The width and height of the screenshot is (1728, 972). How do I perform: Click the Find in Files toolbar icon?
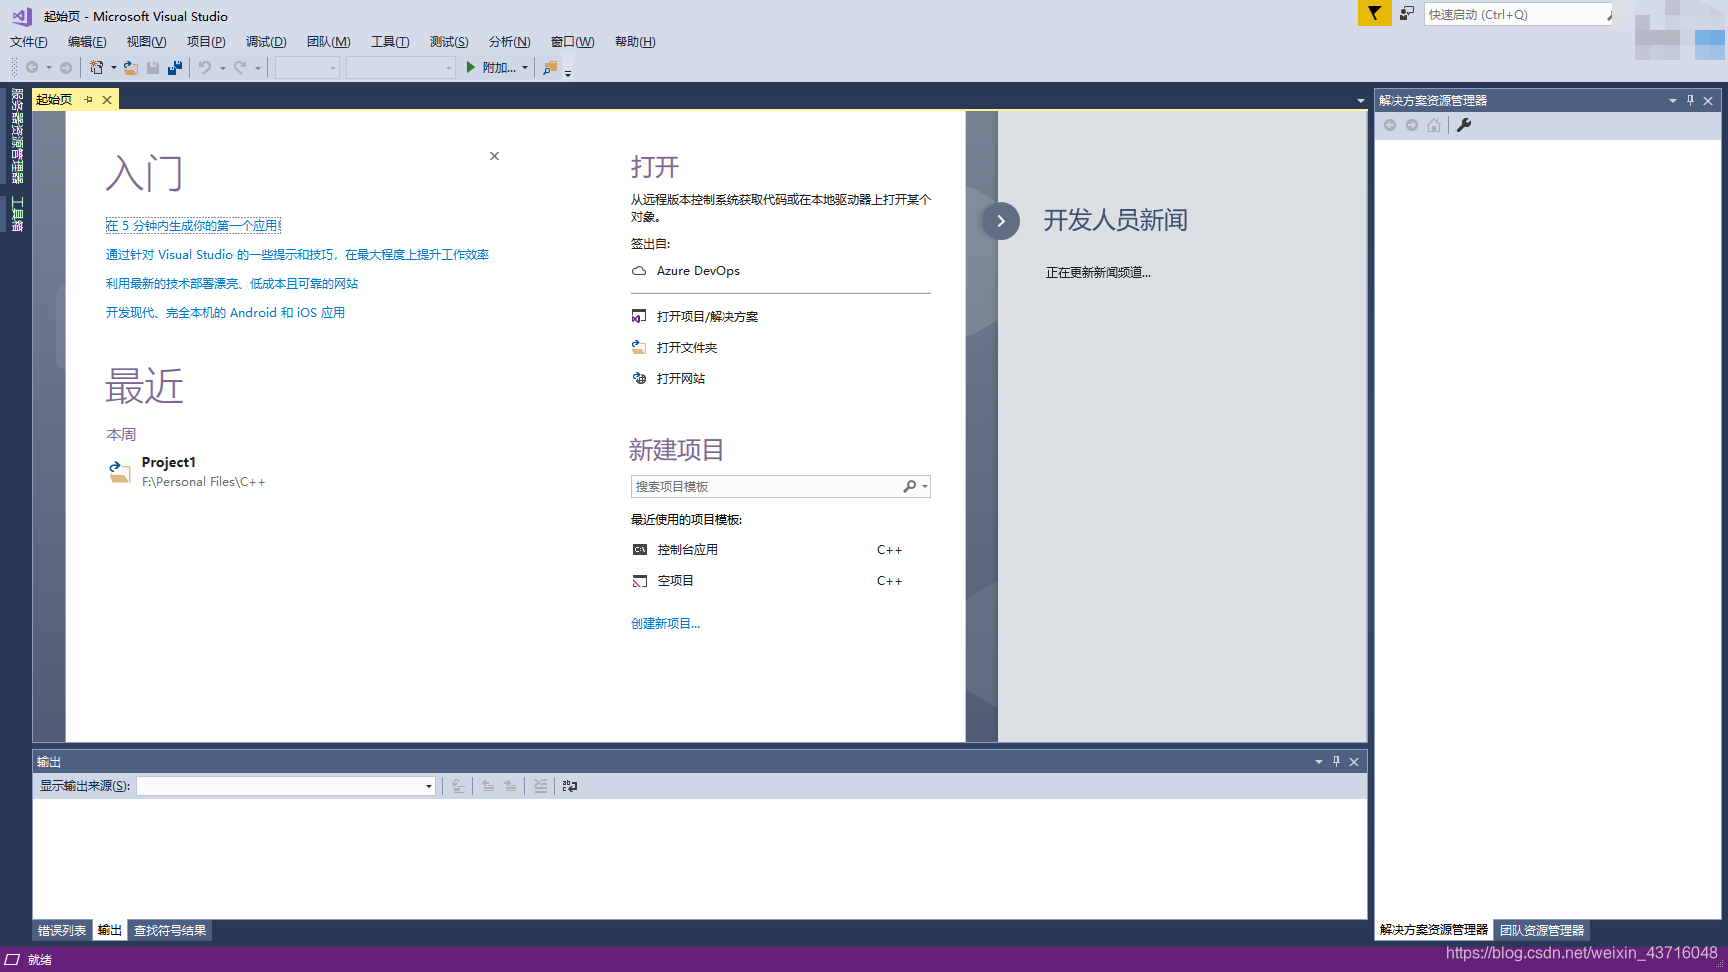[x=550, y=68]
